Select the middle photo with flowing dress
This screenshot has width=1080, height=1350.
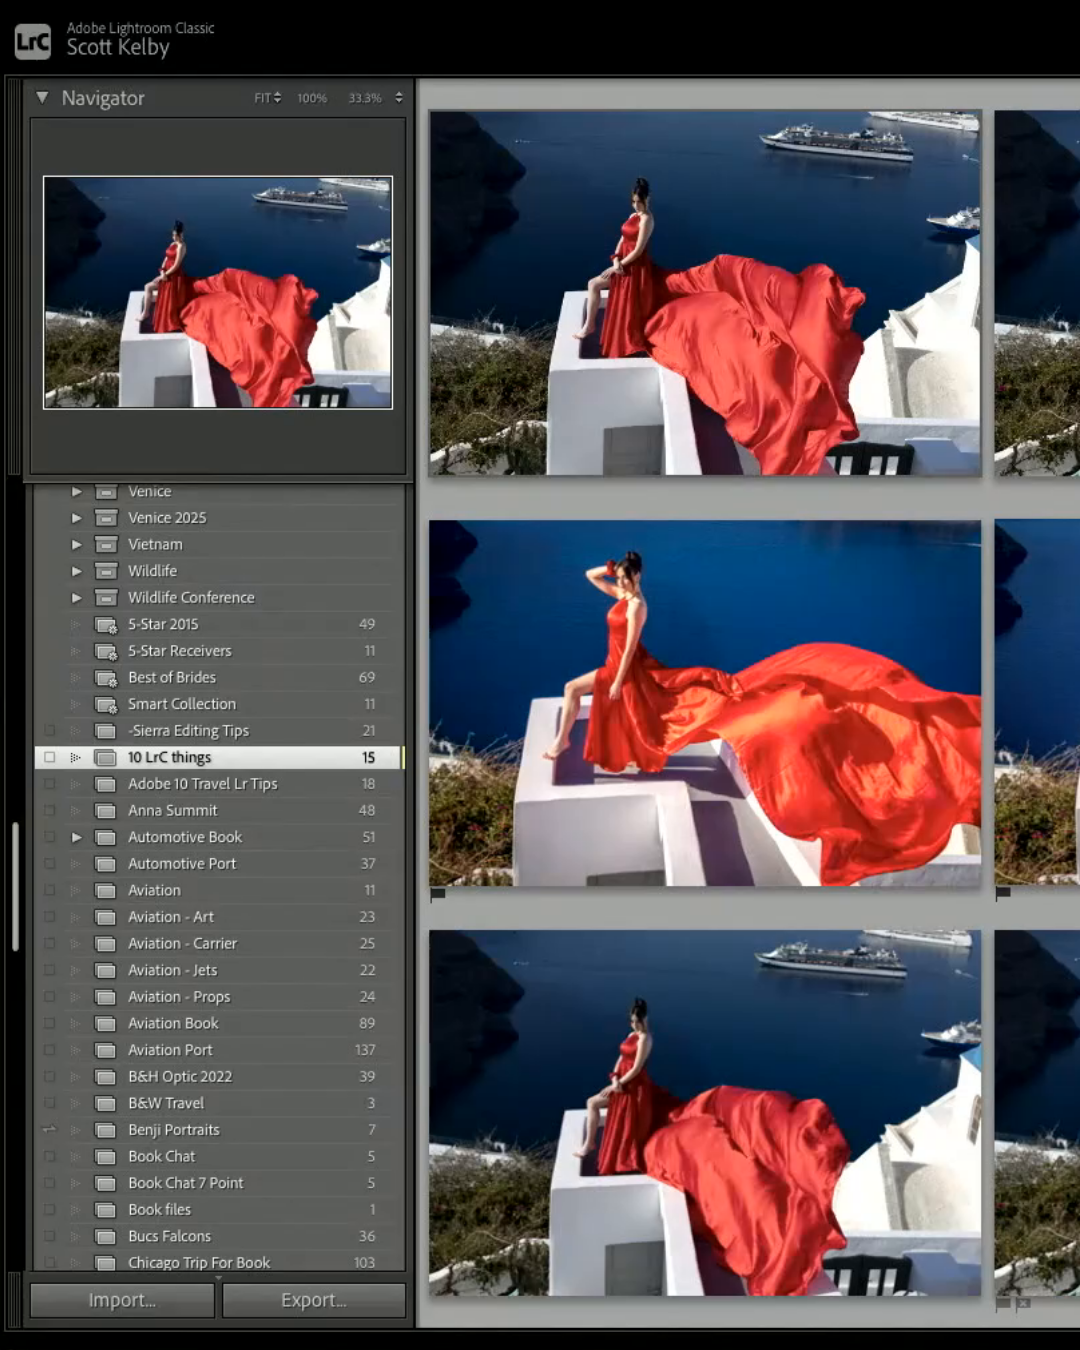705,703
